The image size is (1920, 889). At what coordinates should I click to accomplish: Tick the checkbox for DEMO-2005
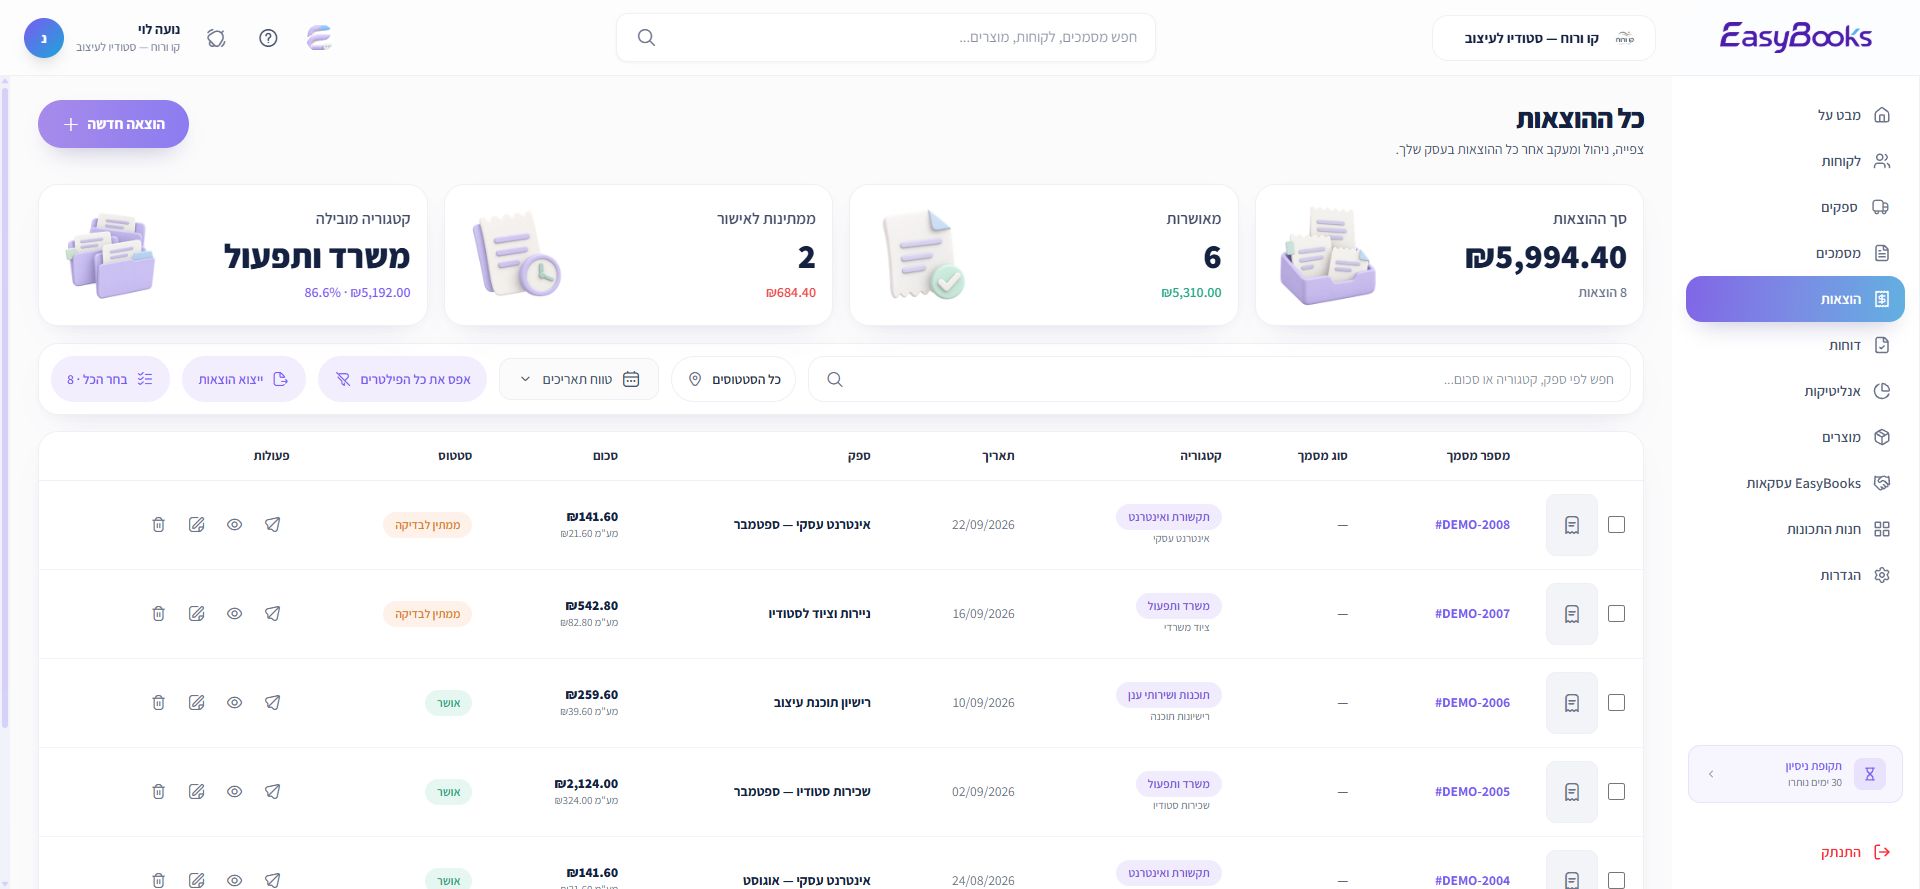point(1616,792)
